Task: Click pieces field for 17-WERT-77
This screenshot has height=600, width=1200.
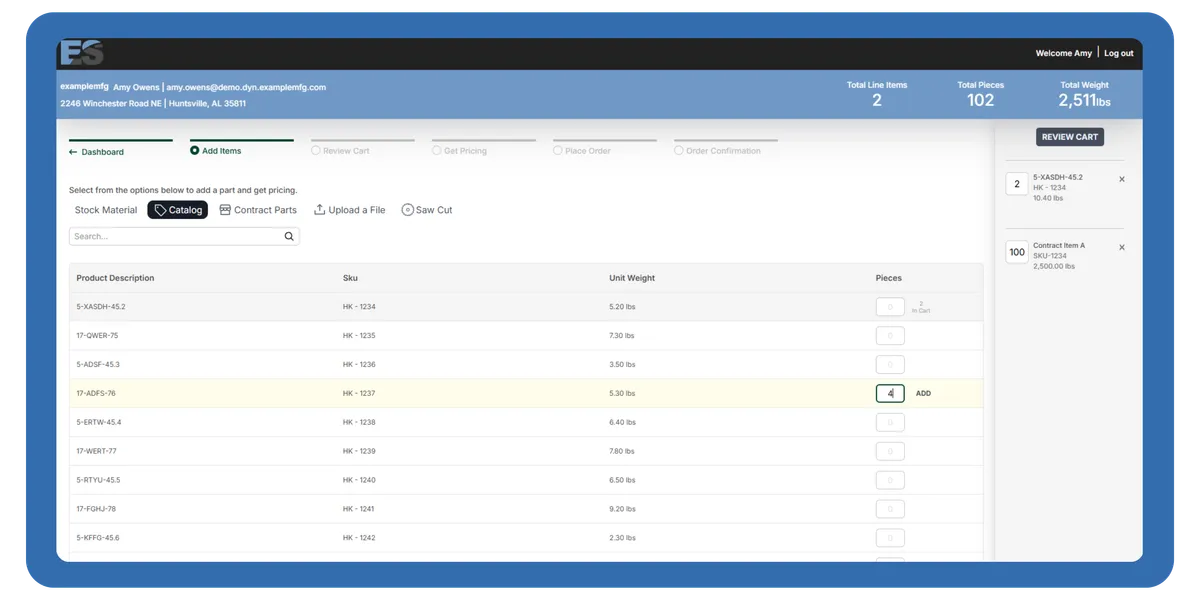Action: pos(890,452)
